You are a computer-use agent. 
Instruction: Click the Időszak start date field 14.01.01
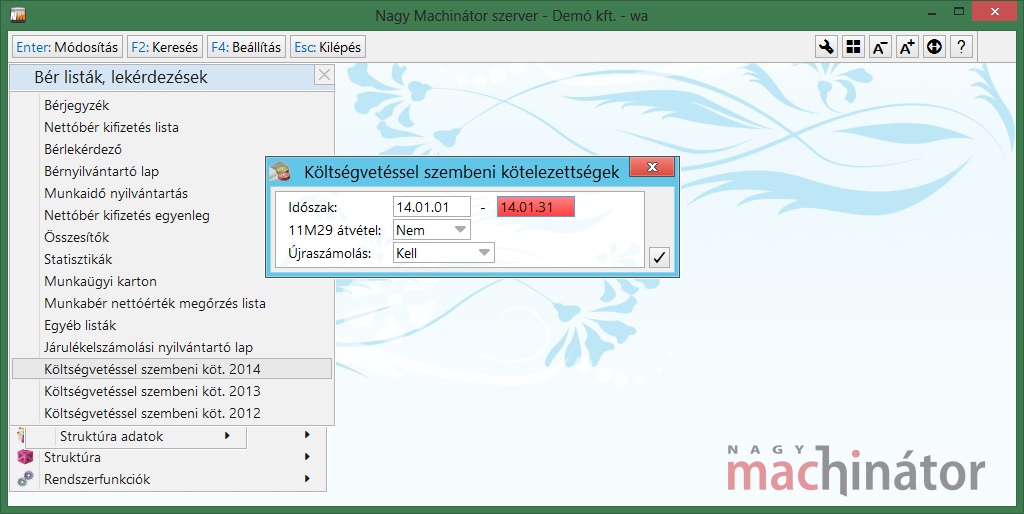pyautogui.click(x=432, y=207)
